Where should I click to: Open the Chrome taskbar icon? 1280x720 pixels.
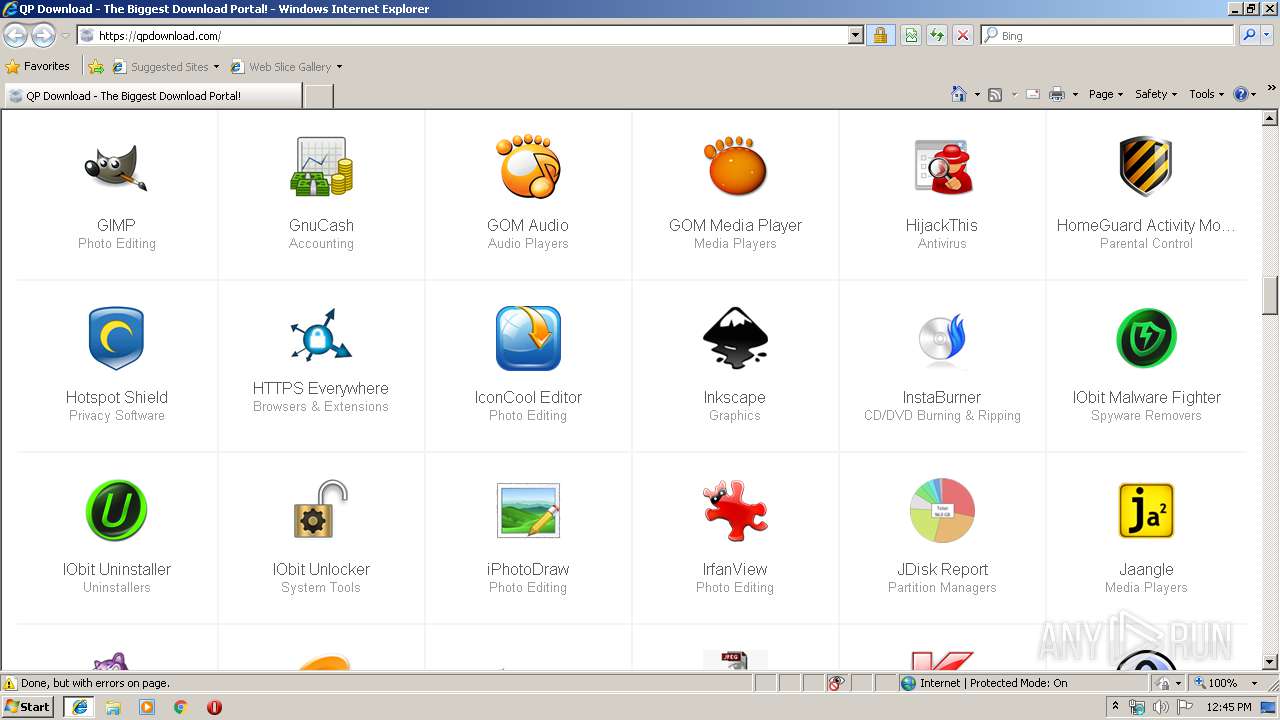click(x=180, y=707)
